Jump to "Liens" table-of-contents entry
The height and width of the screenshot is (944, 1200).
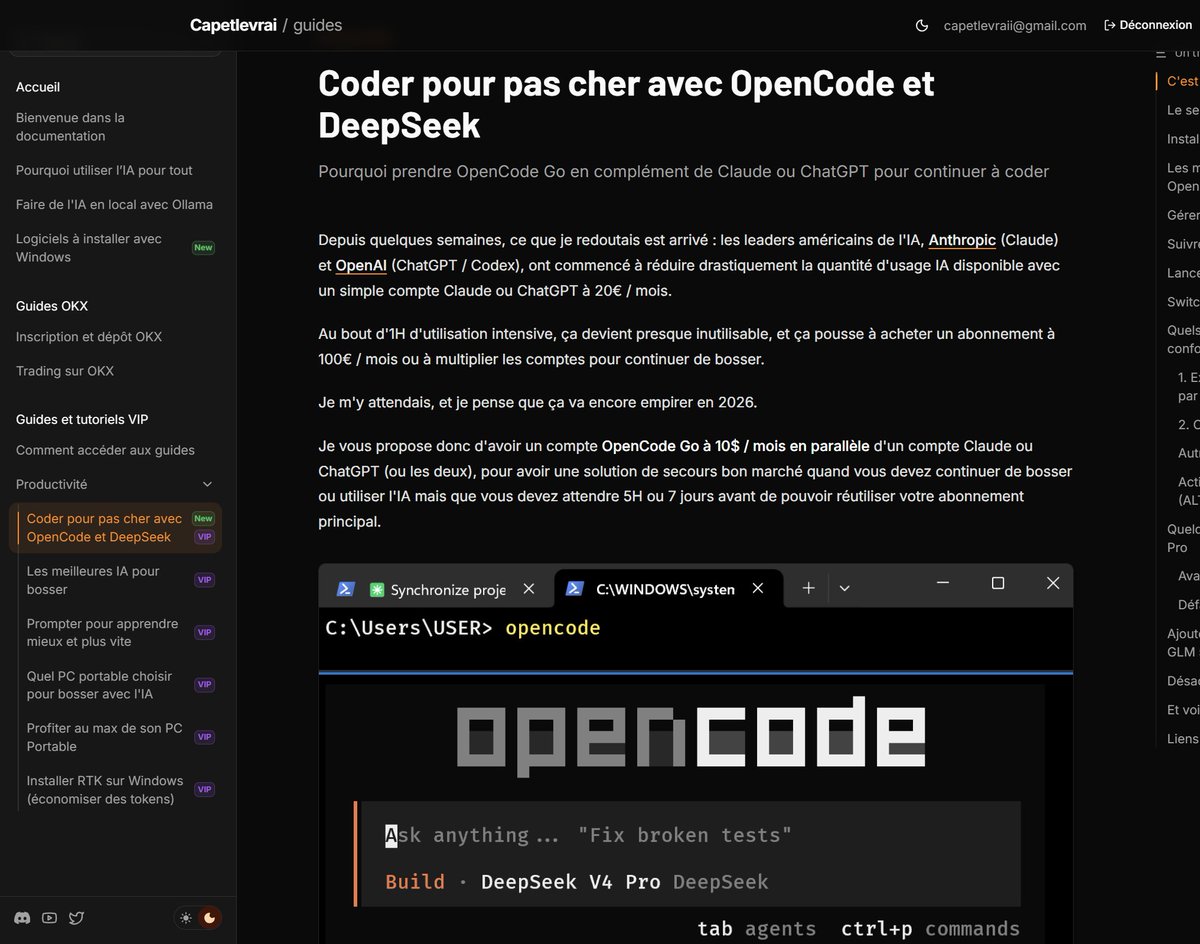tap(1183, 739)
